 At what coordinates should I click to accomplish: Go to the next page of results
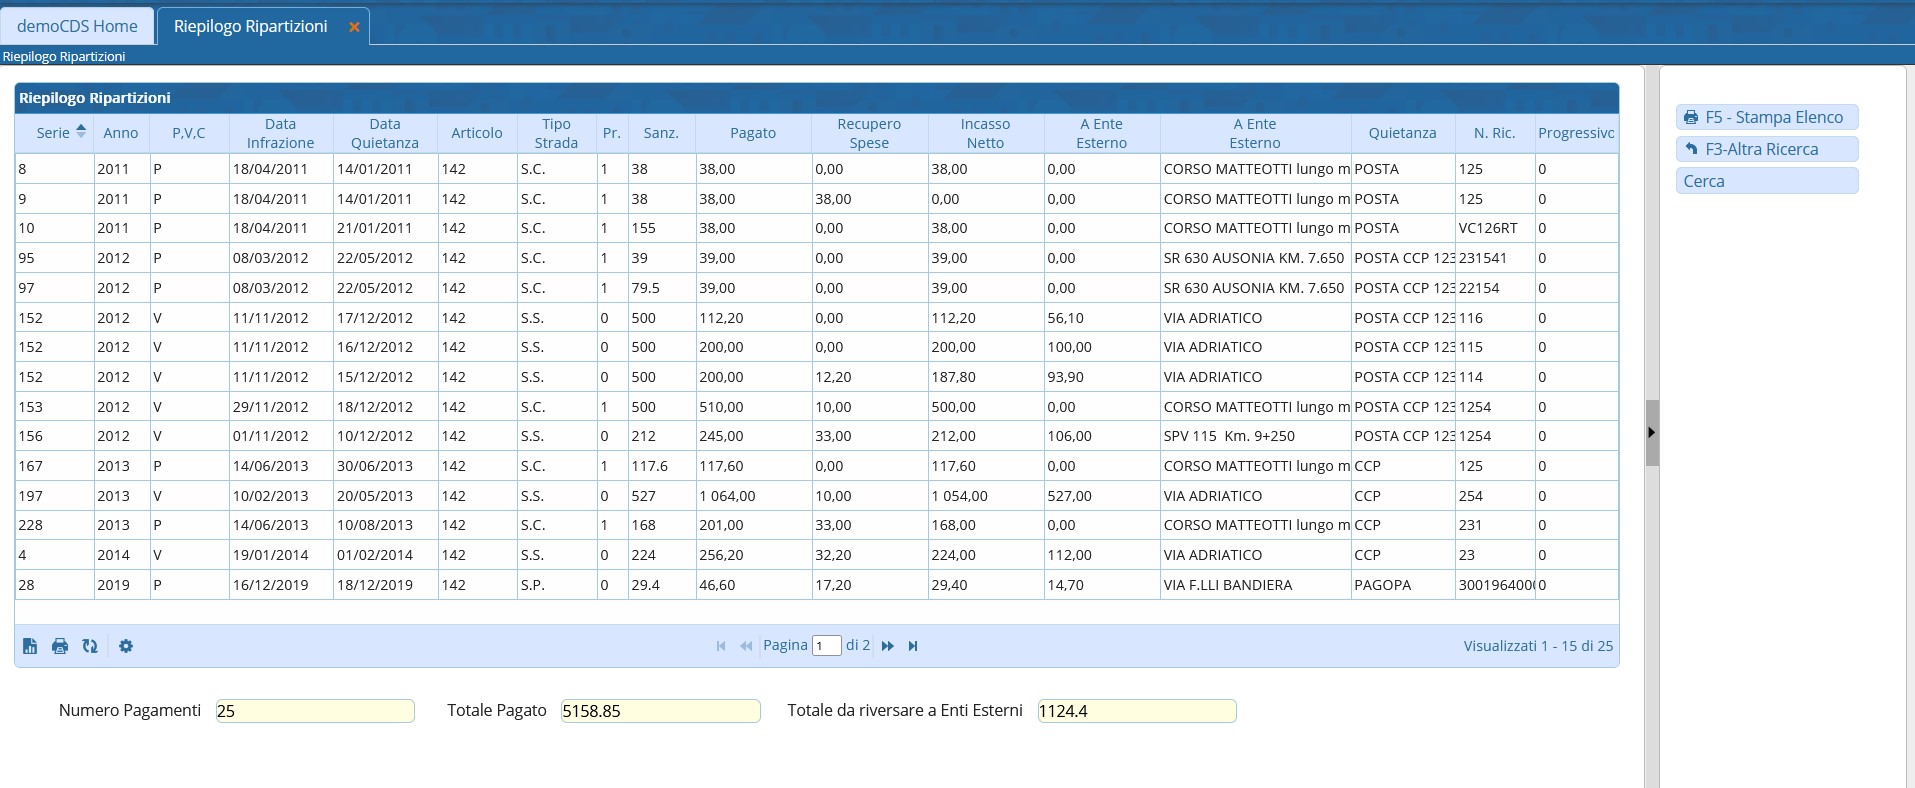point(887,646)
